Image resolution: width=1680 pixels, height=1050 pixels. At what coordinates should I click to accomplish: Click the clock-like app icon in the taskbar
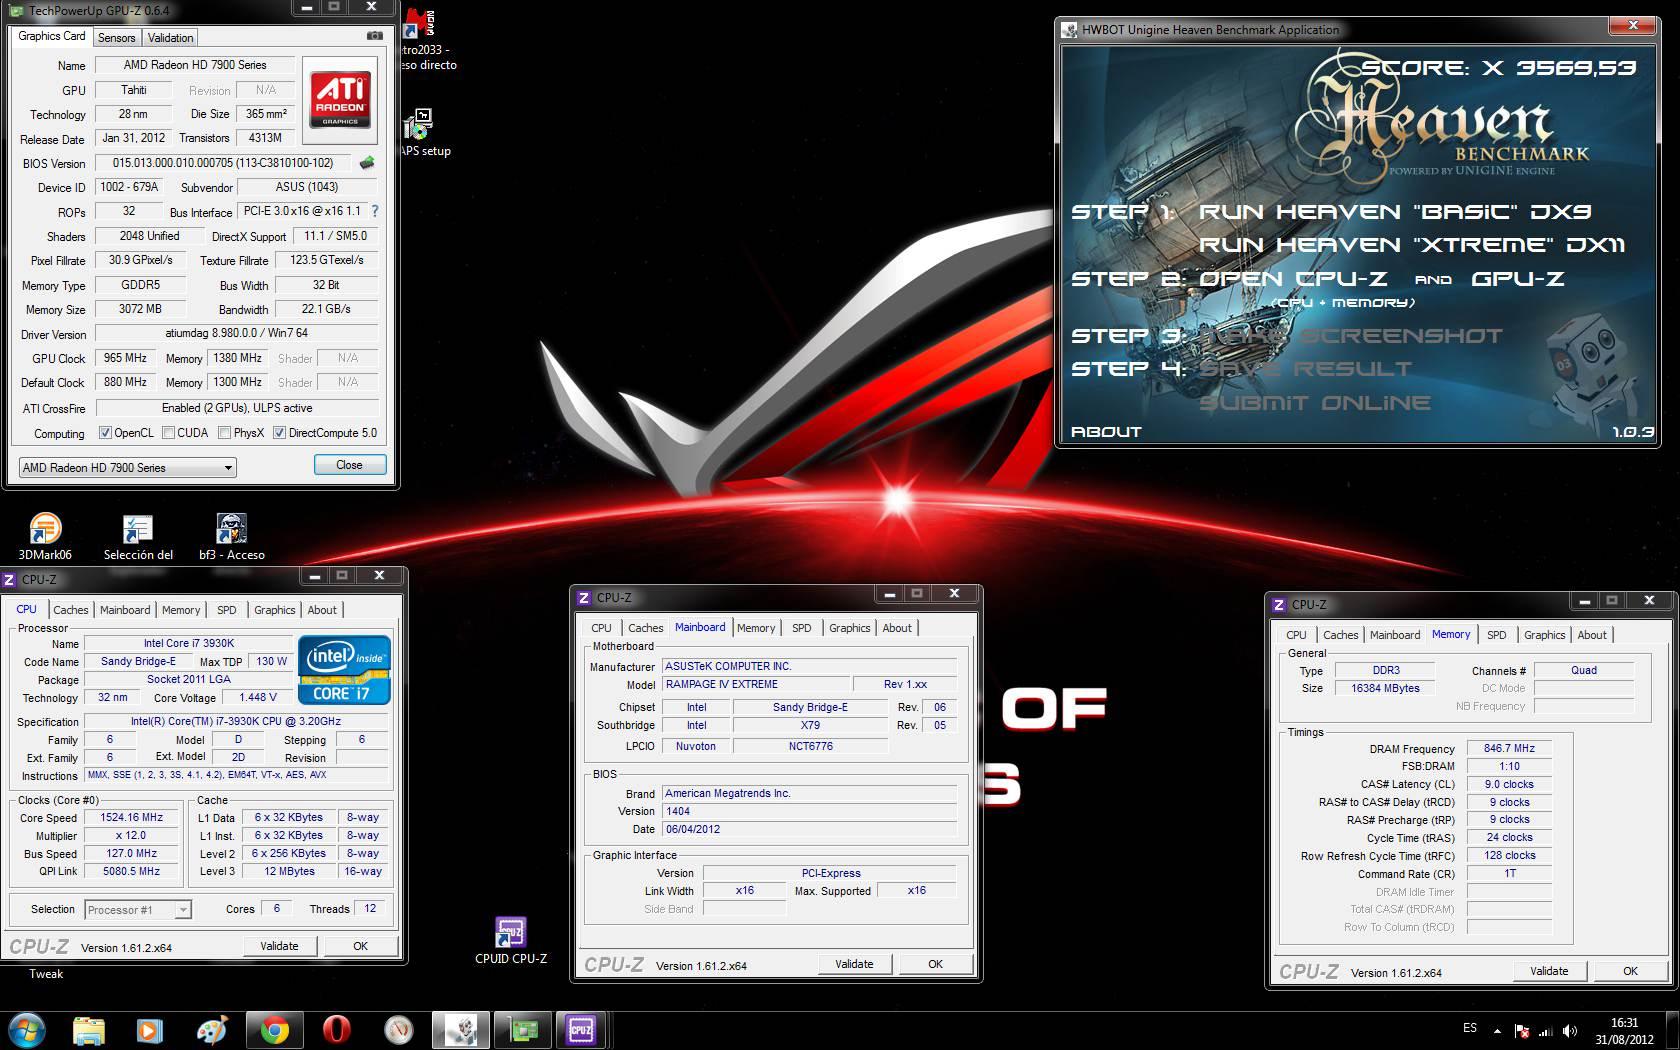(398, 1030)
